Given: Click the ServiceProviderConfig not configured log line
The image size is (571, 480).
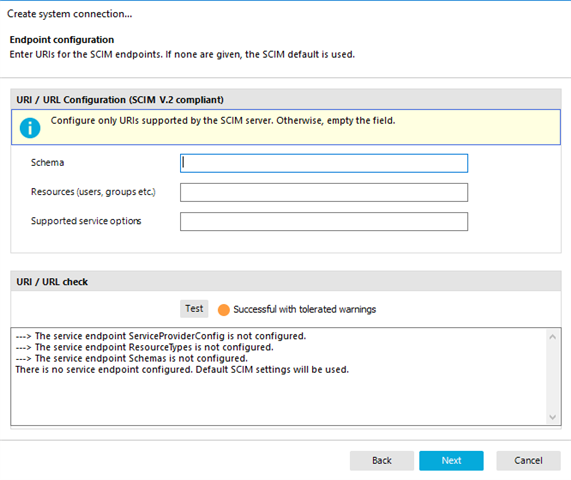Looking at the screenshot, I should [161, 336].
